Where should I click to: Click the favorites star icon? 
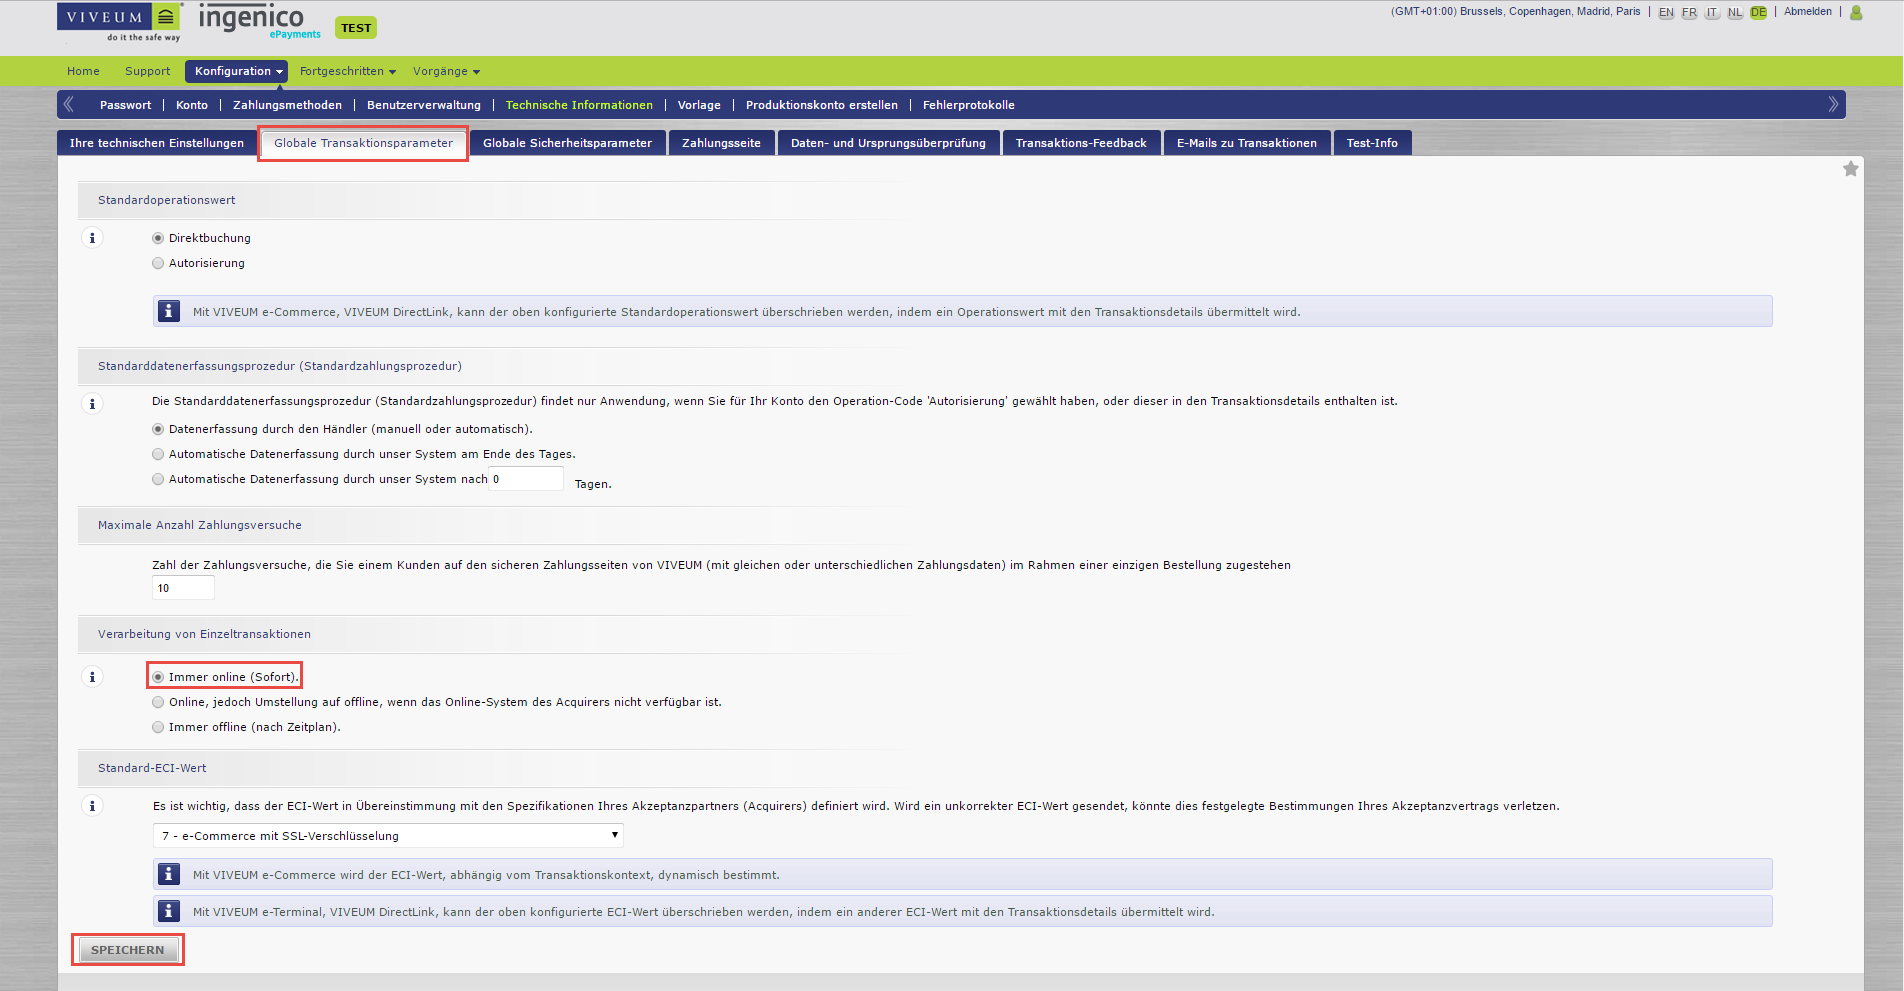click(x=1850, y=169)
